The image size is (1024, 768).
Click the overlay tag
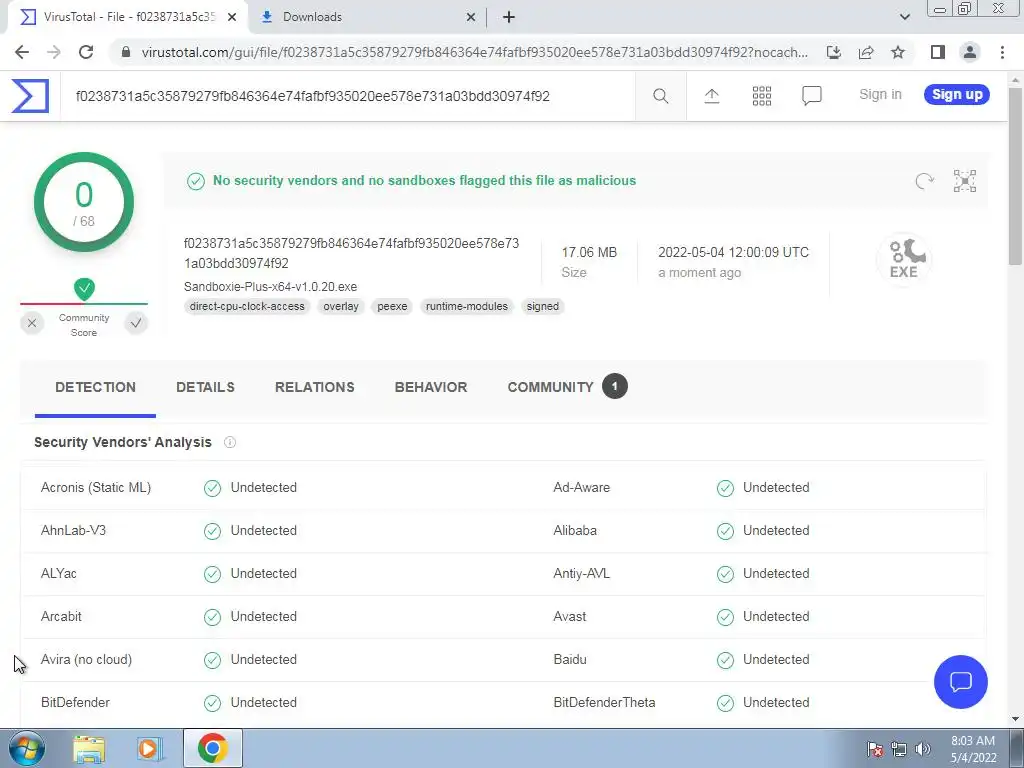tap(341, 306)
